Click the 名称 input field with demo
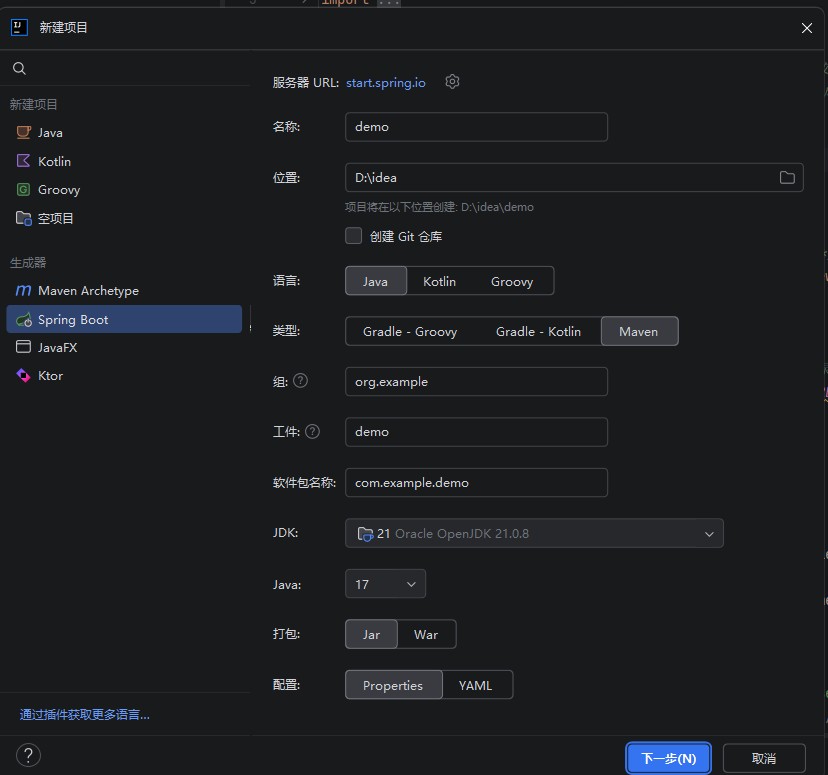This screenshot has height=775, width=828. click(476, 127)
